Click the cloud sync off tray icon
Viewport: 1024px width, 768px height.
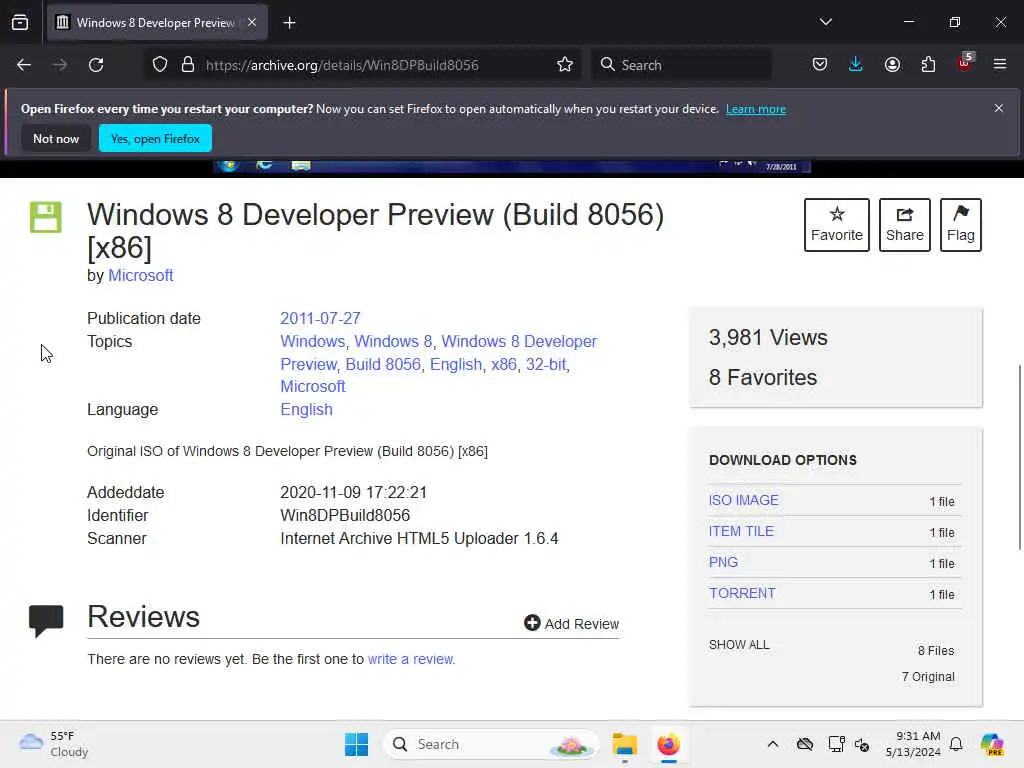coord(805,744)
